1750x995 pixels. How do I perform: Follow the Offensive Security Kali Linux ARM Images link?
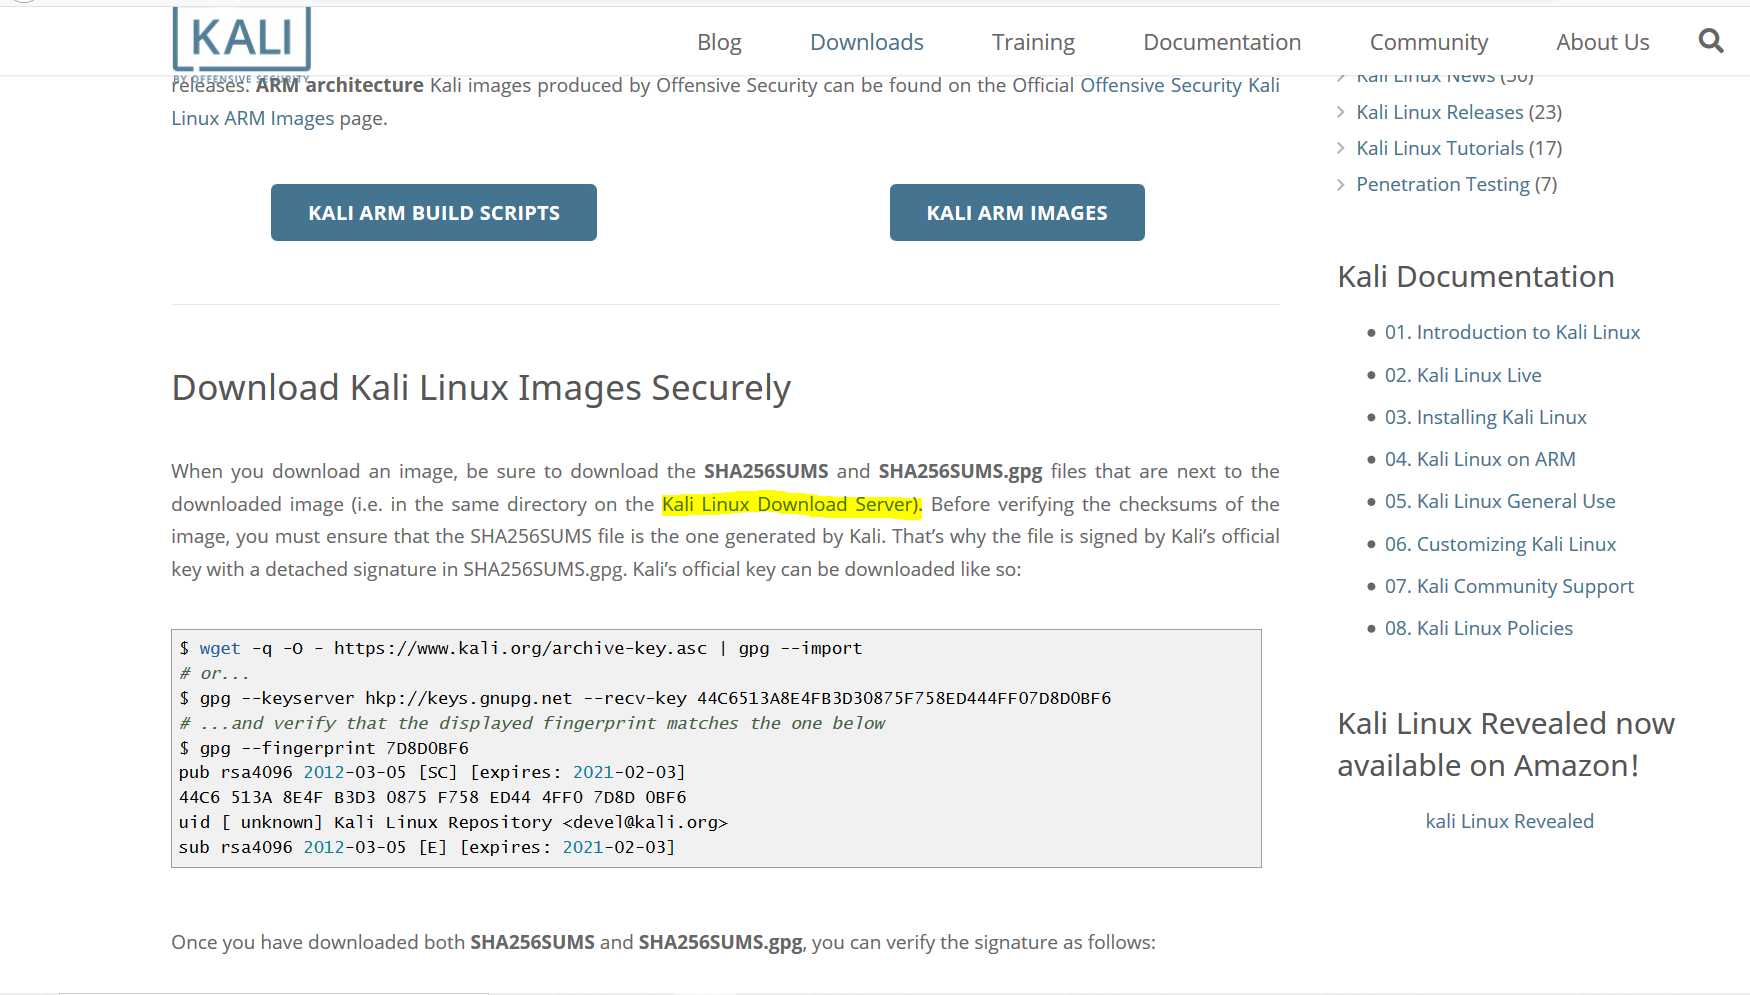click(1179, 86)
